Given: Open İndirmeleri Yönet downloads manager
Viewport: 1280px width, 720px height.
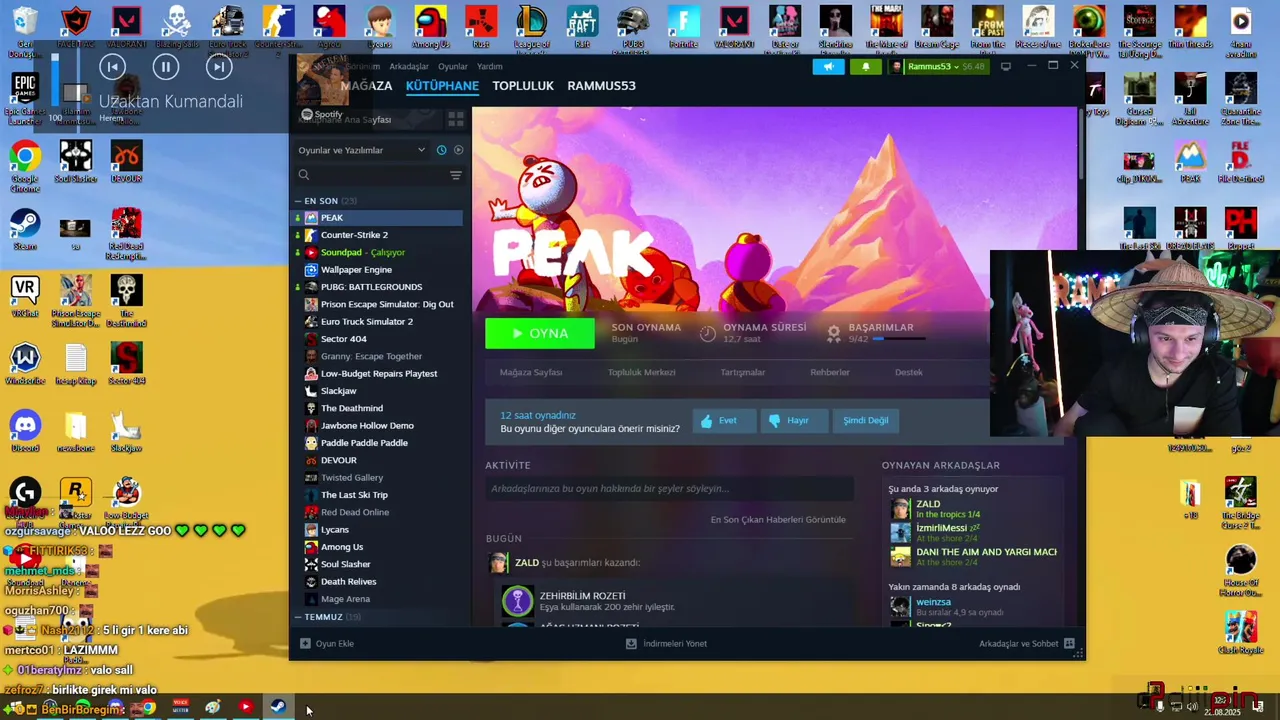Looking at the screenshot, I should (666, 644).
